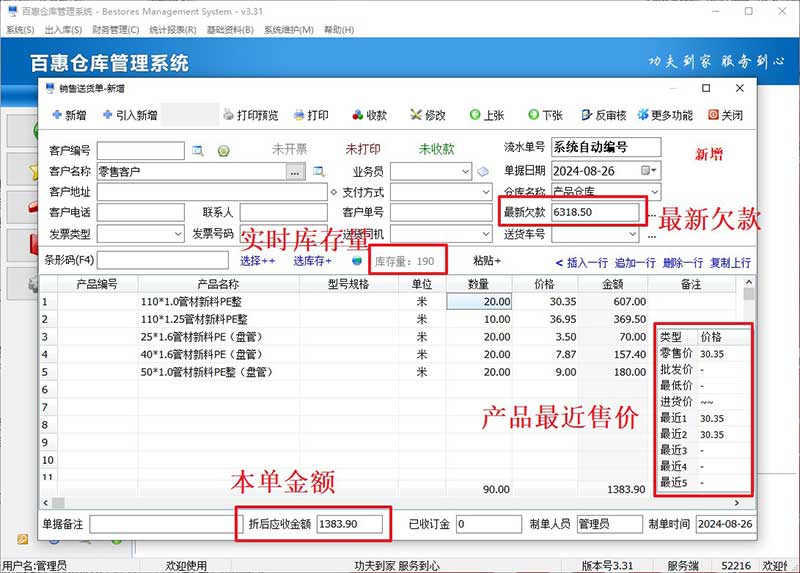Click the 产品名称 column header
This screenshot has height=573, width=800.
tap(218, 284)
